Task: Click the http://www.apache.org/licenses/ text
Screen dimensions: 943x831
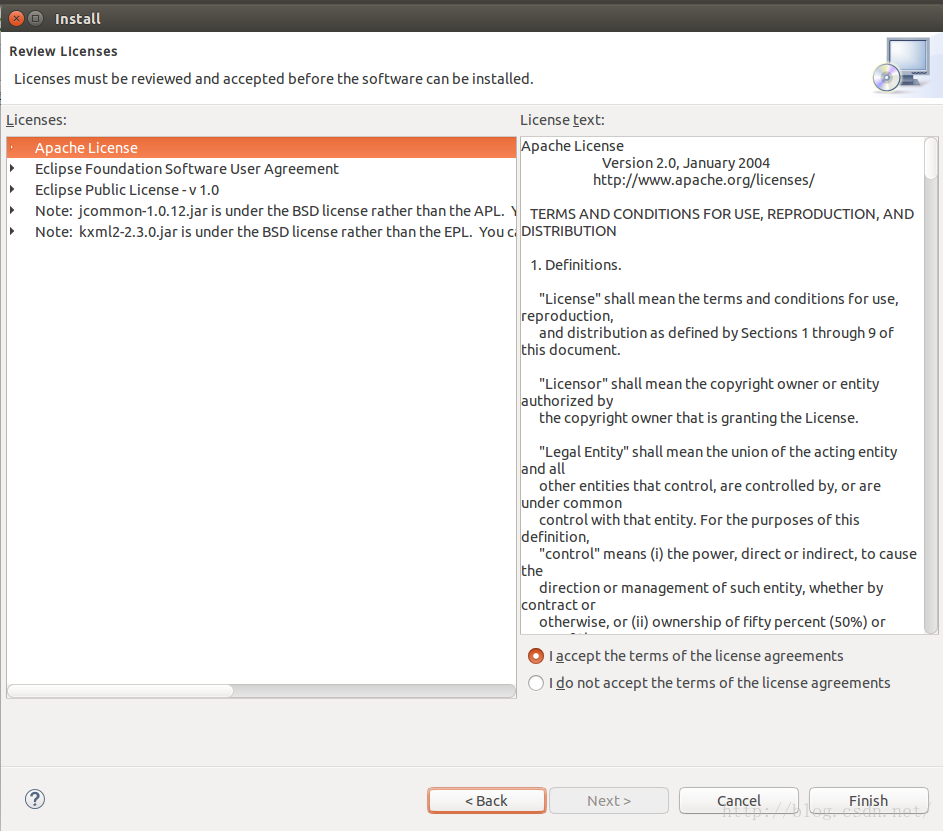Action: point(704,180)
